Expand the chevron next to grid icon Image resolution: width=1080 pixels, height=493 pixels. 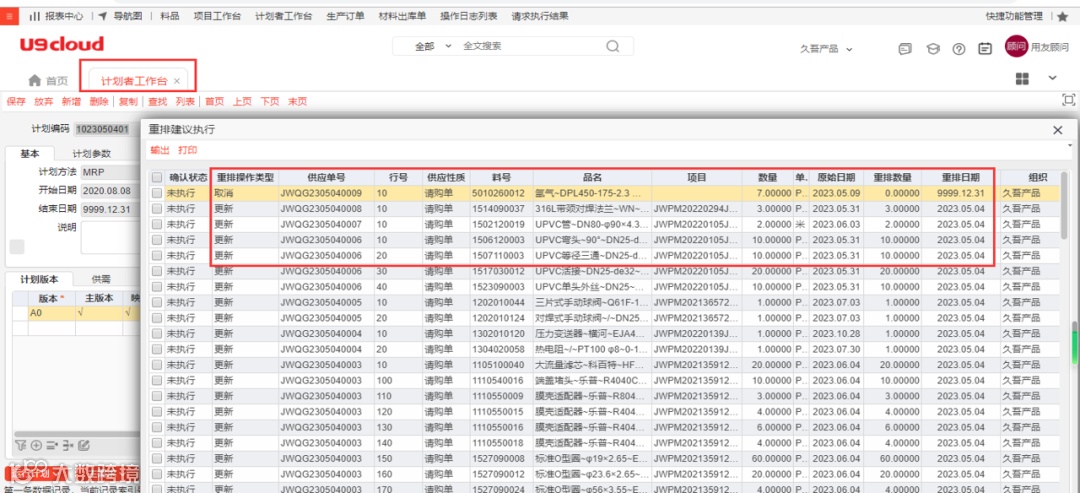click(1052, 78)
